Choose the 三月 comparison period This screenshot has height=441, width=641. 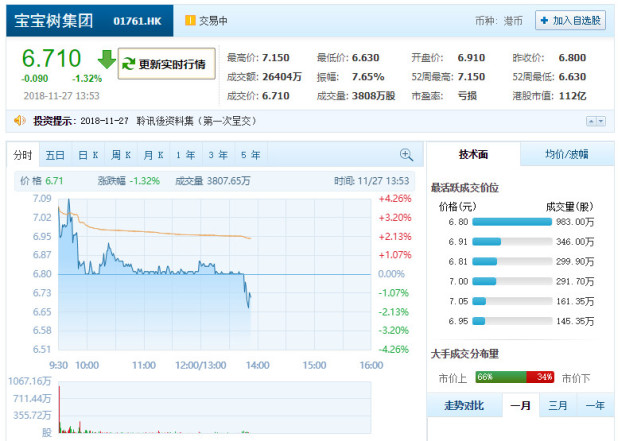558,405
